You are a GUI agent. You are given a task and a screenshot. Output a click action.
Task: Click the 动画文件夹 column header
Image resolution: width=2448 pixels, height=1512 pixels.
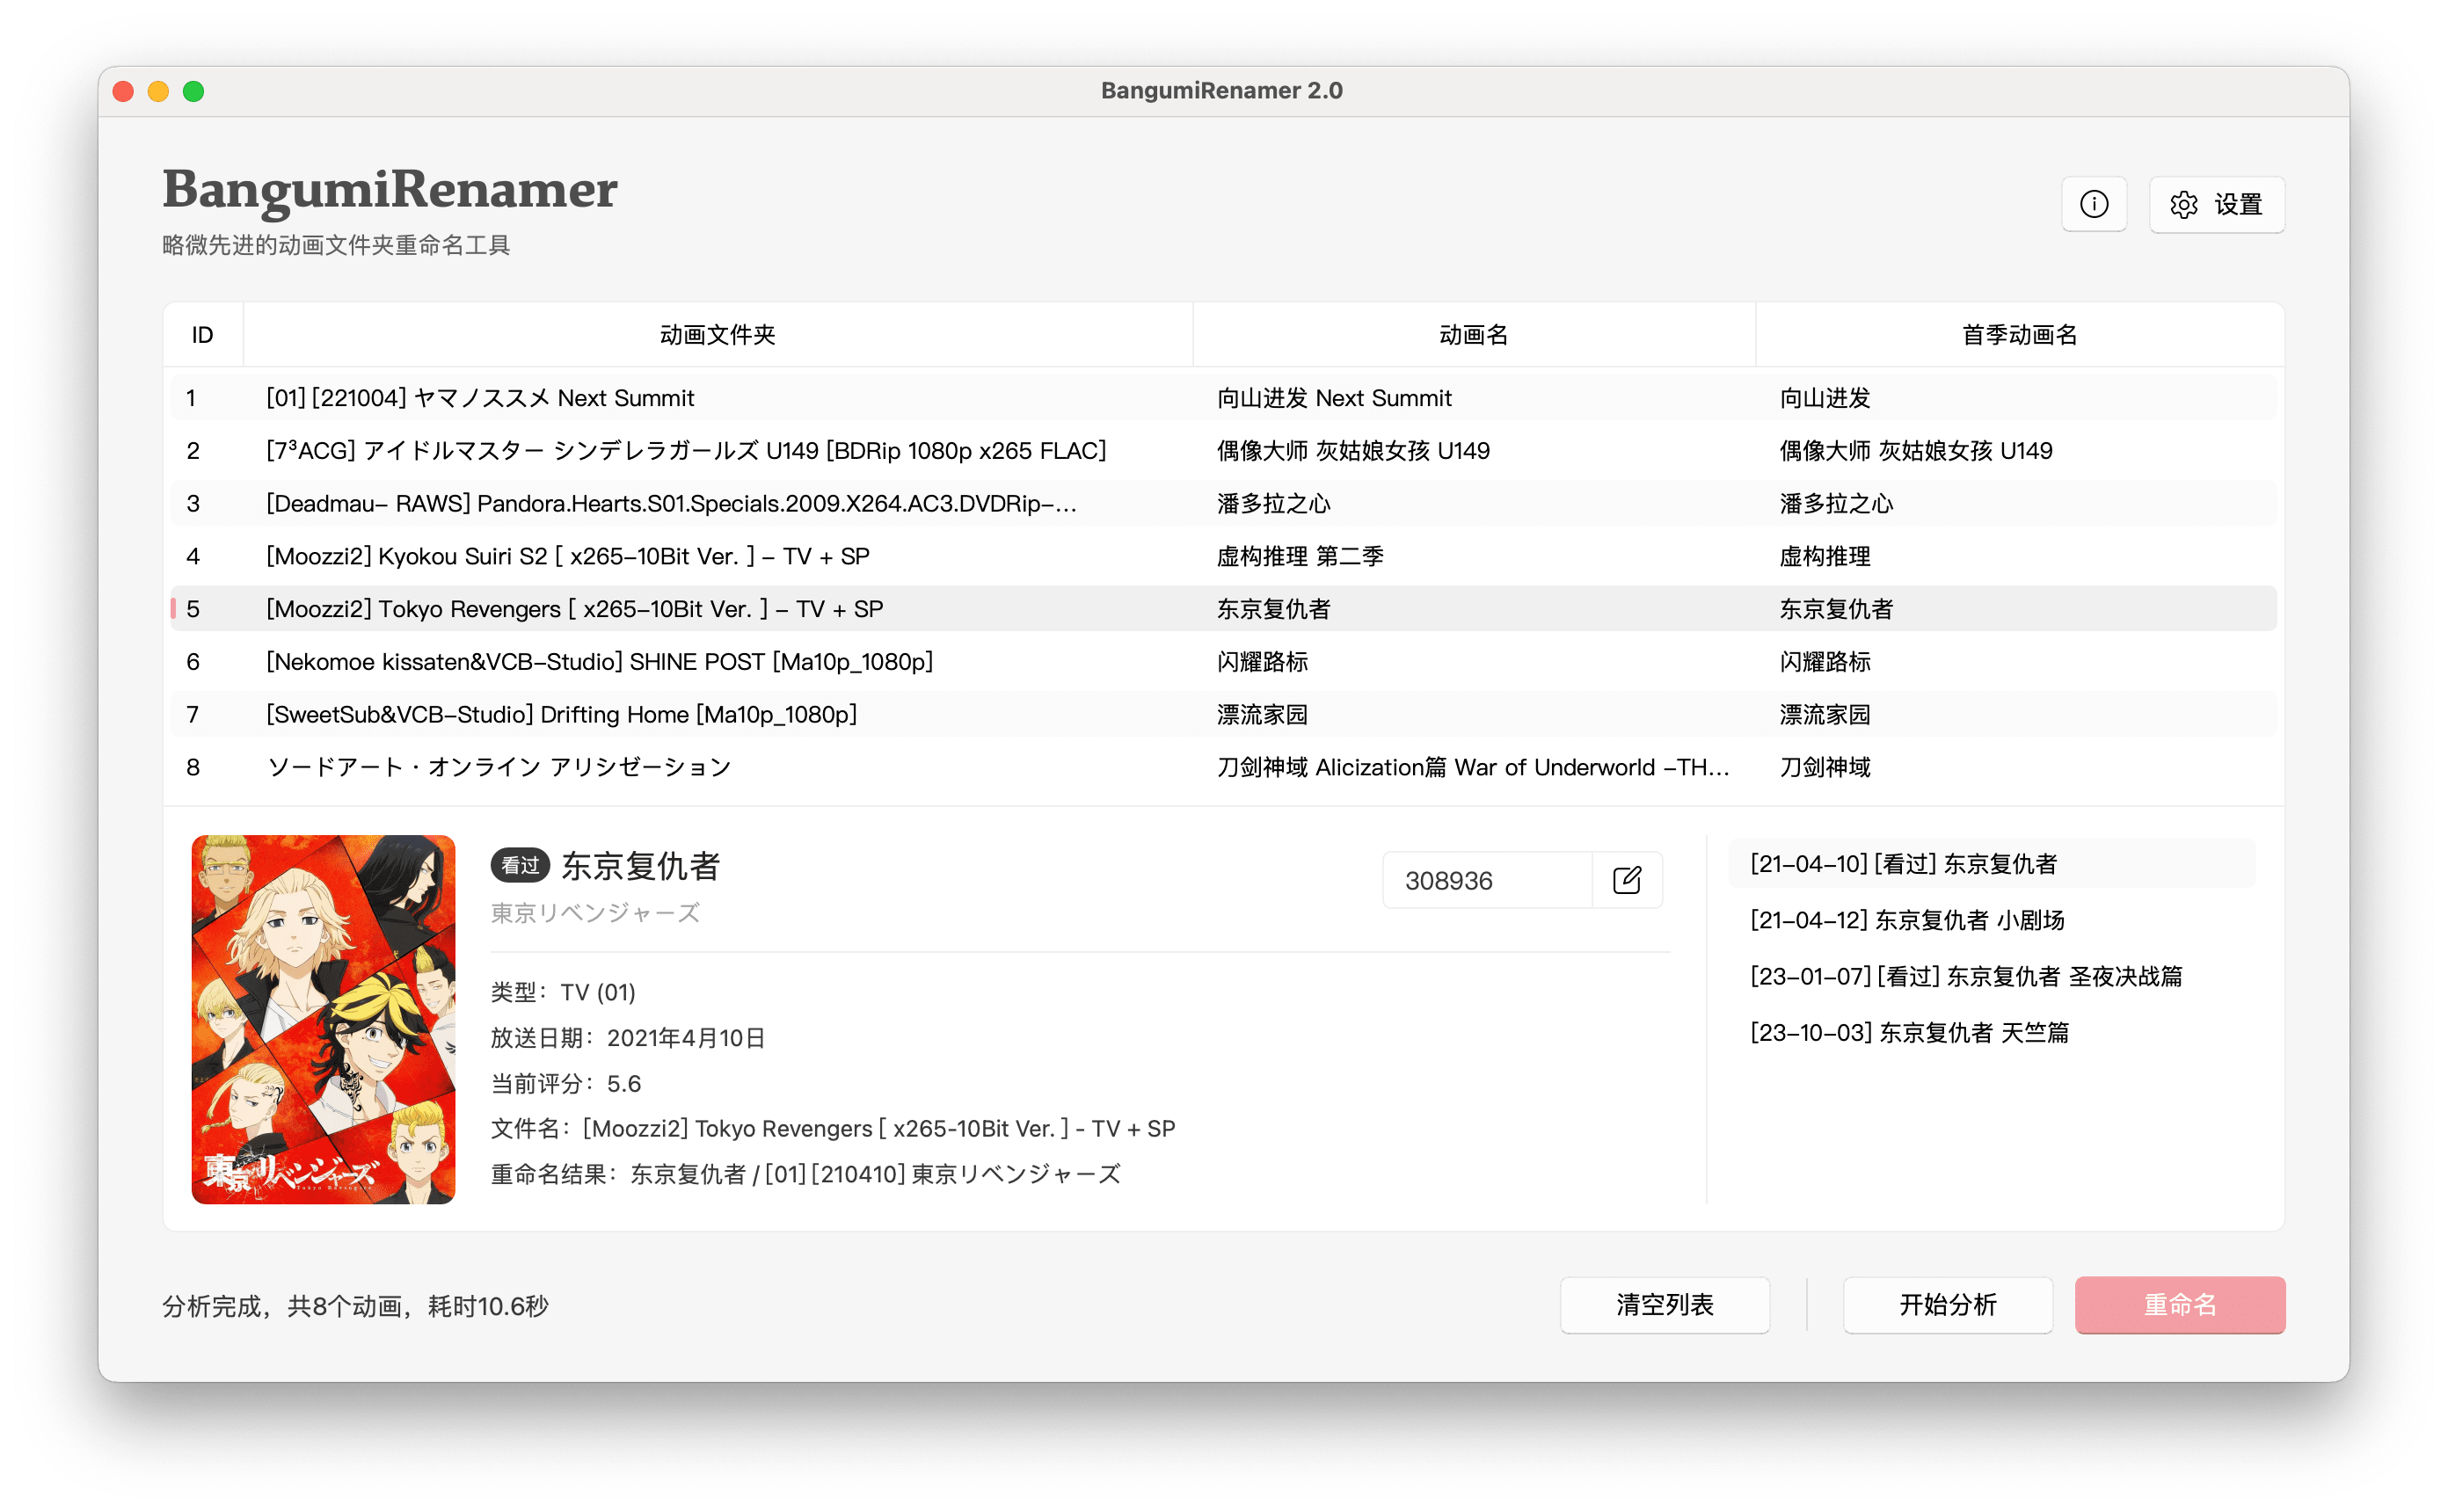coord(717,334)
